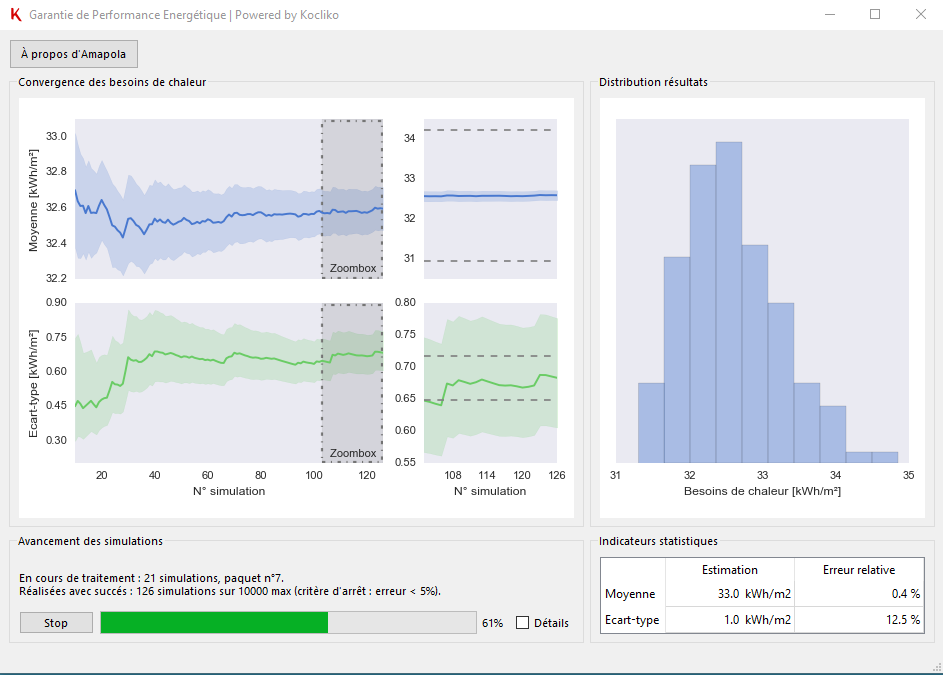Click the window title text

click(x=184, y=15)
